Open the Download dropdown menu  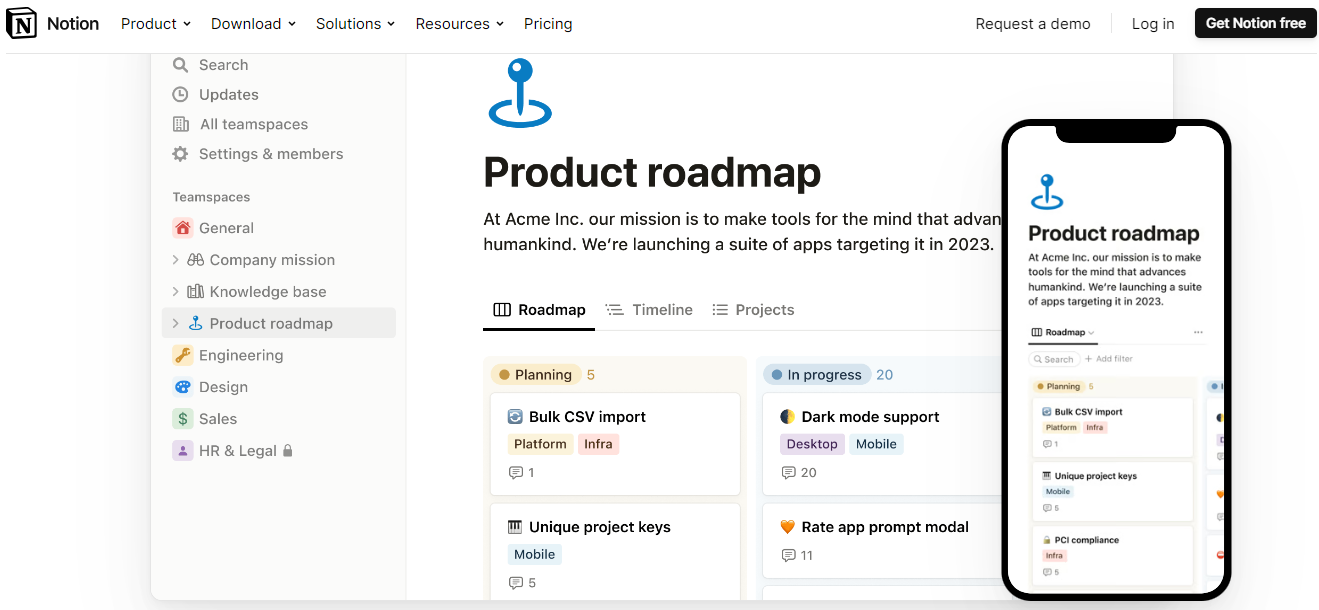254,24
